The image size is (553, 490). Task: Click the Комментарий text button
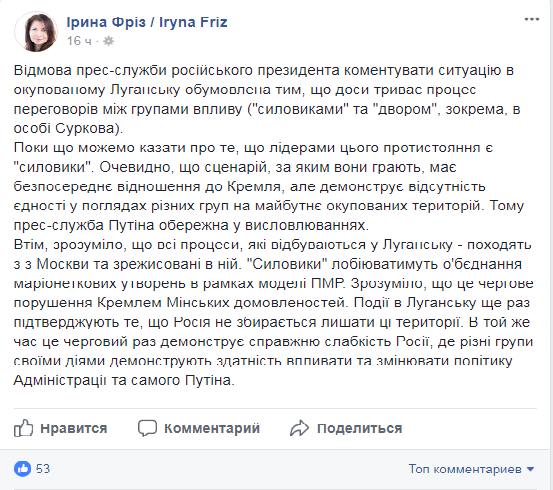tap(212, 428)
